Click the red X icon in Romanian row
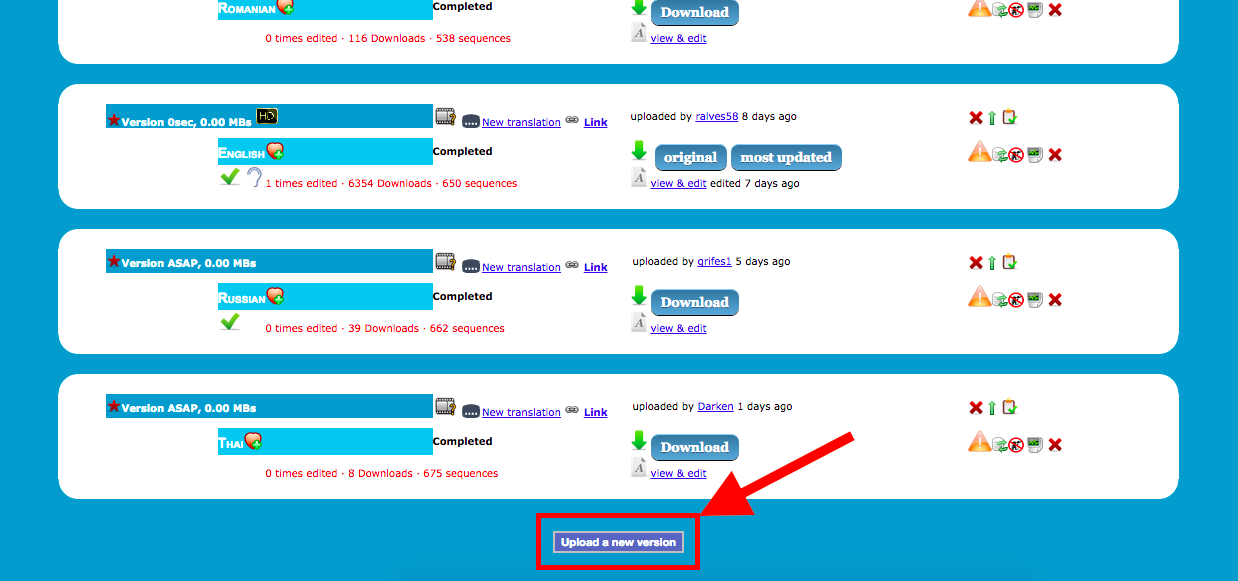This screenshot has width=1238, height=581. coord(1055,9)
